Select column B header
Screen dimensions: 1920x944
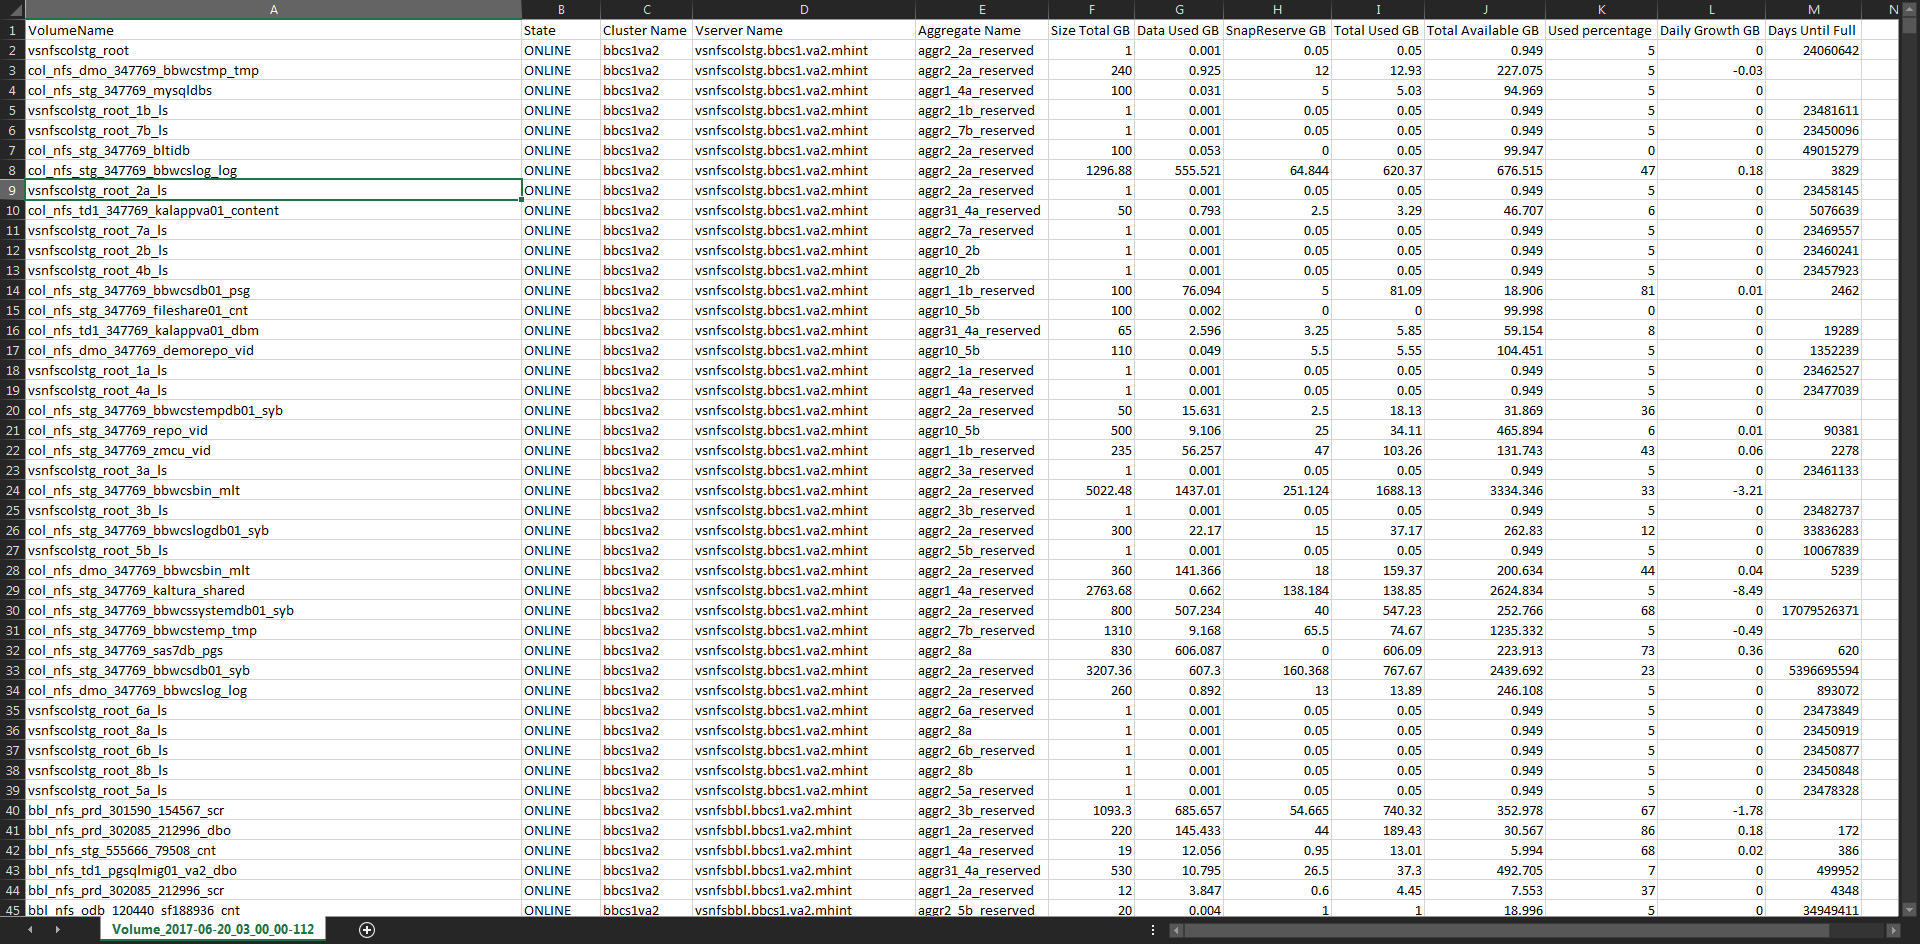[x=561, y=9]
